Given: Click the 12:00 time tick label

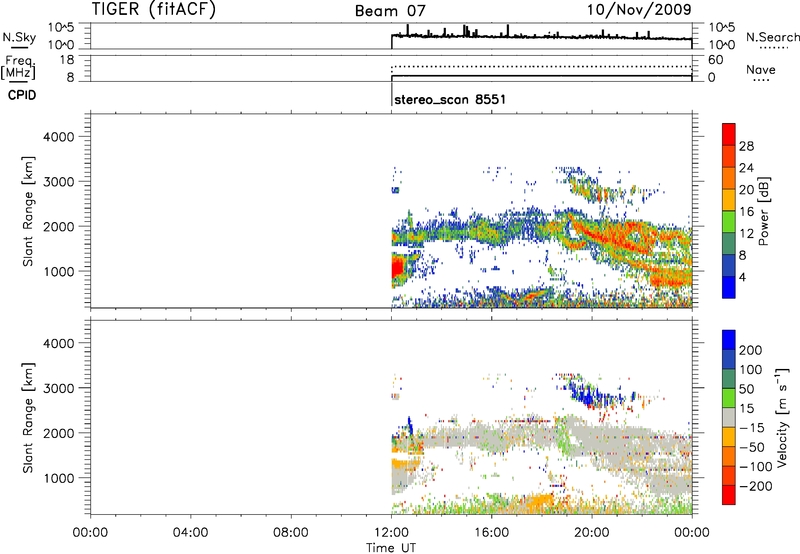Looking at the screenshot, I should [391, 533].
